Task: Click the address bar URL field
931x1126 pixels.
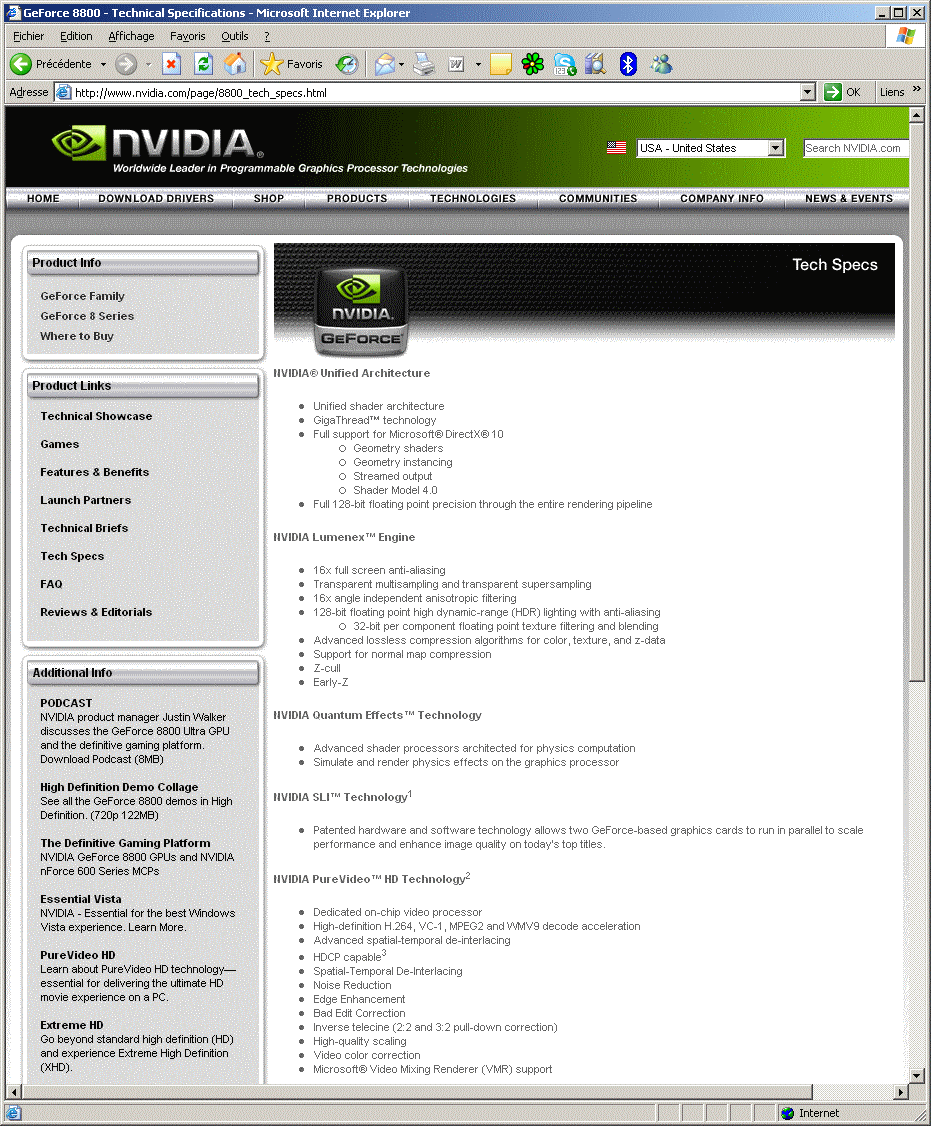Action: click(x=436, y=92)
